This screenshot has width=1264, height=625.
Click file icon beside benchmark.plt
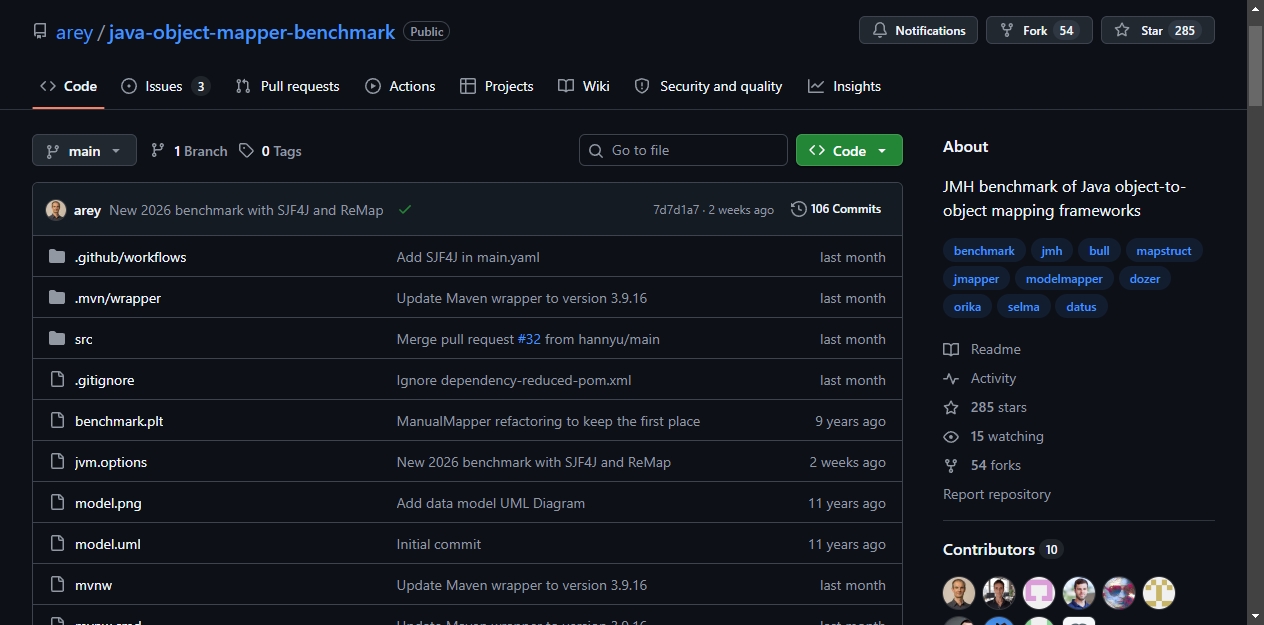(x=57, y=421)
